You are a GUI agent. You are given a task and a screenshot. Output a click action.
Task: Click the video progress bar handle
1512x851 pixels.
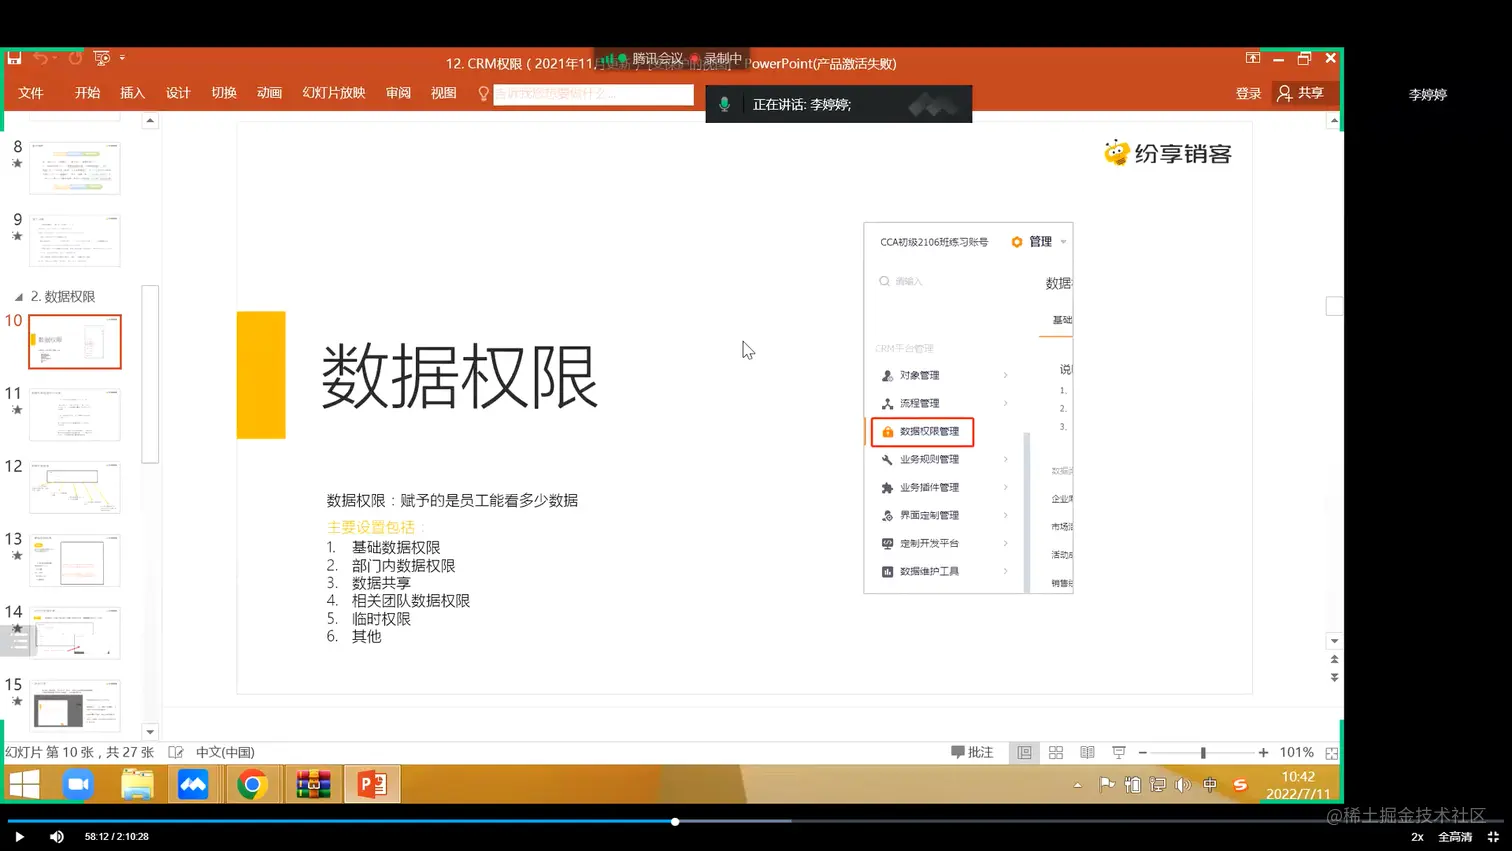675,822
